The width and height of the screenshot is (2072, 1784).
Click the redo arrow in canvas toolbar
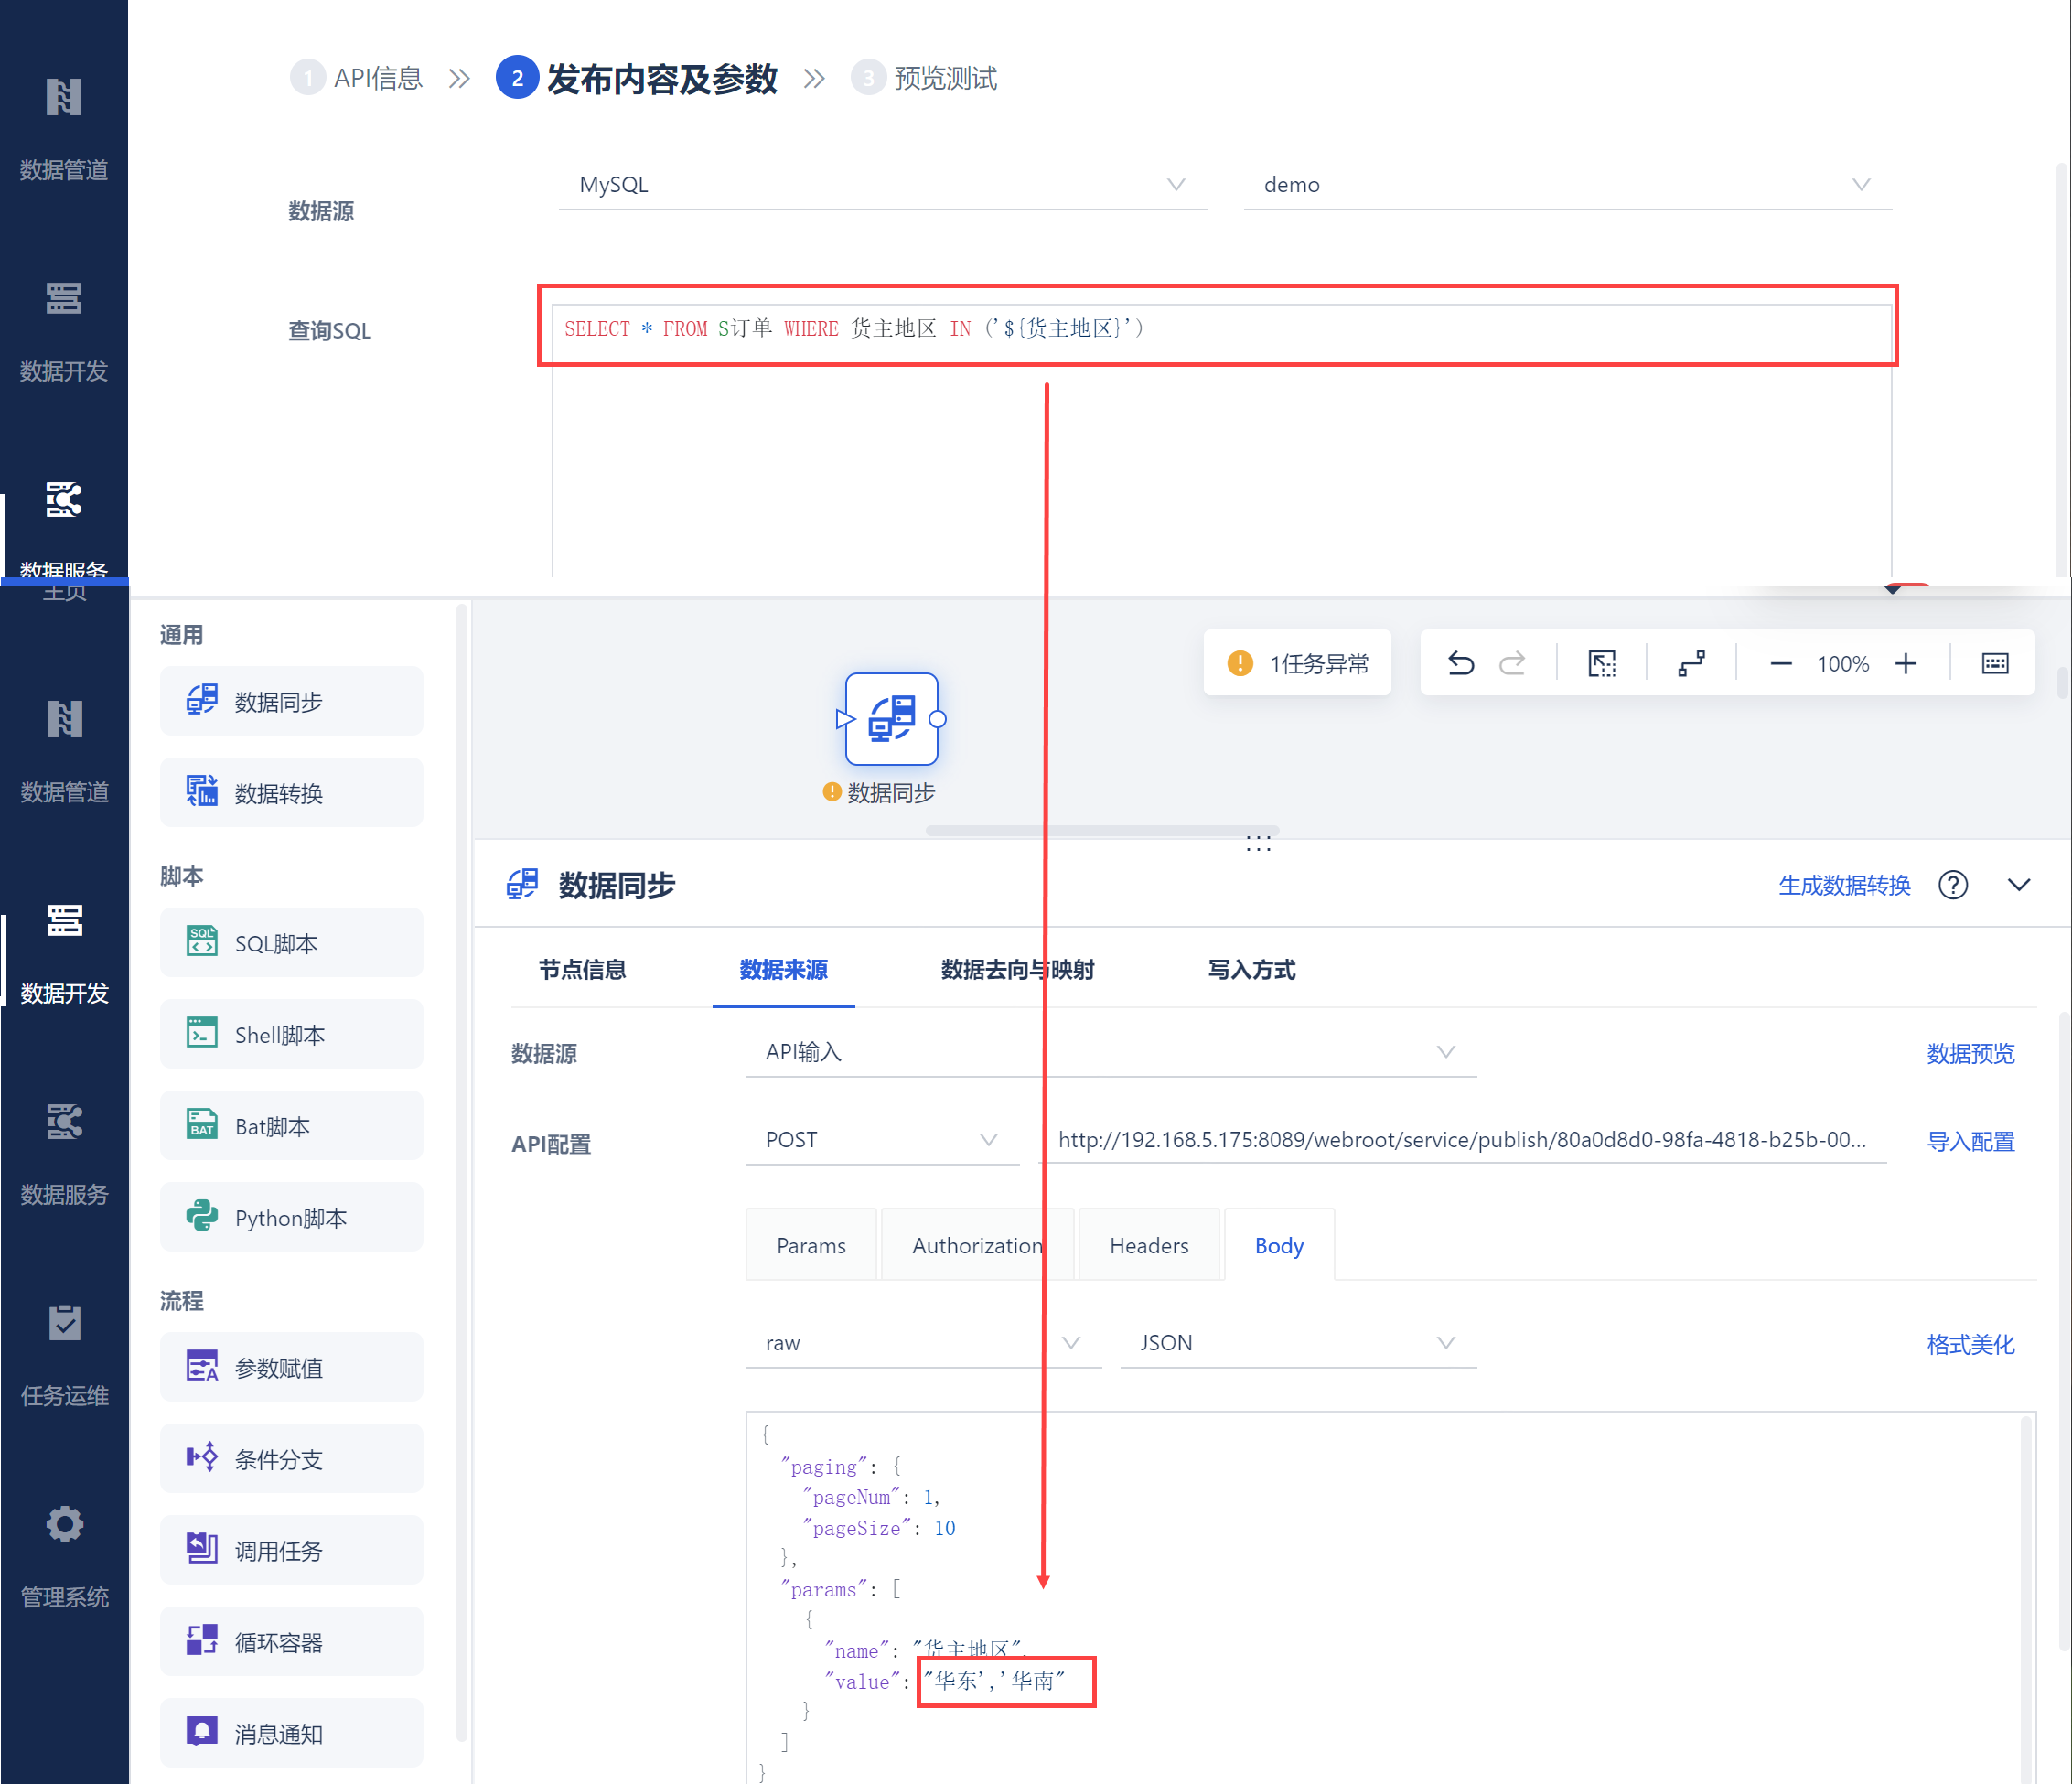click(x=1512, y=663)
